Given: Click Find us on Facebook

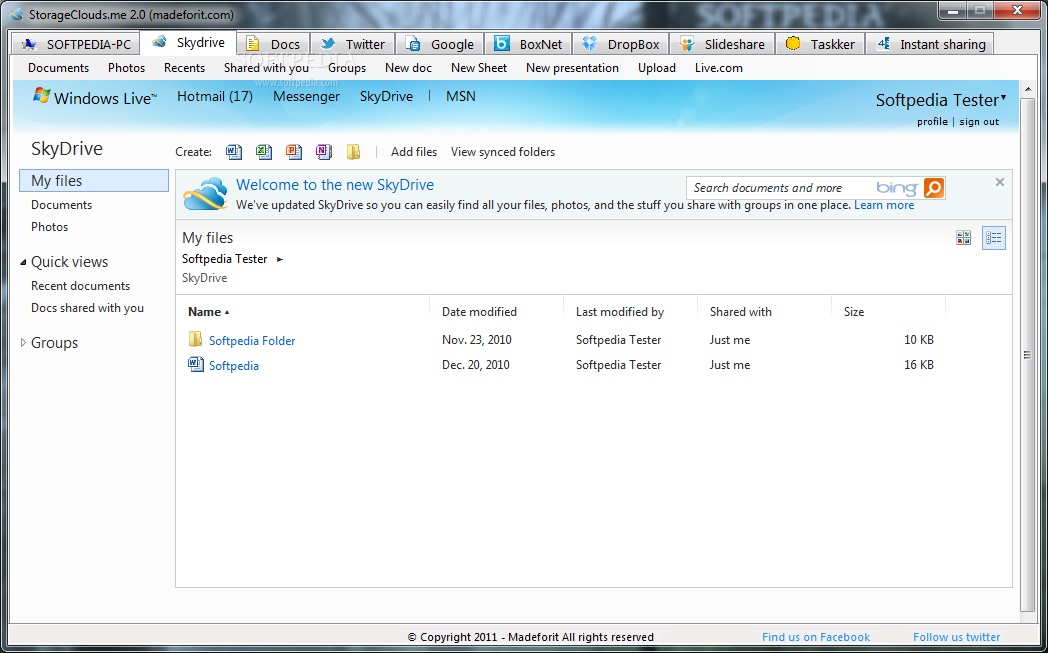Looking at the screenshot, I should point(815,637).
